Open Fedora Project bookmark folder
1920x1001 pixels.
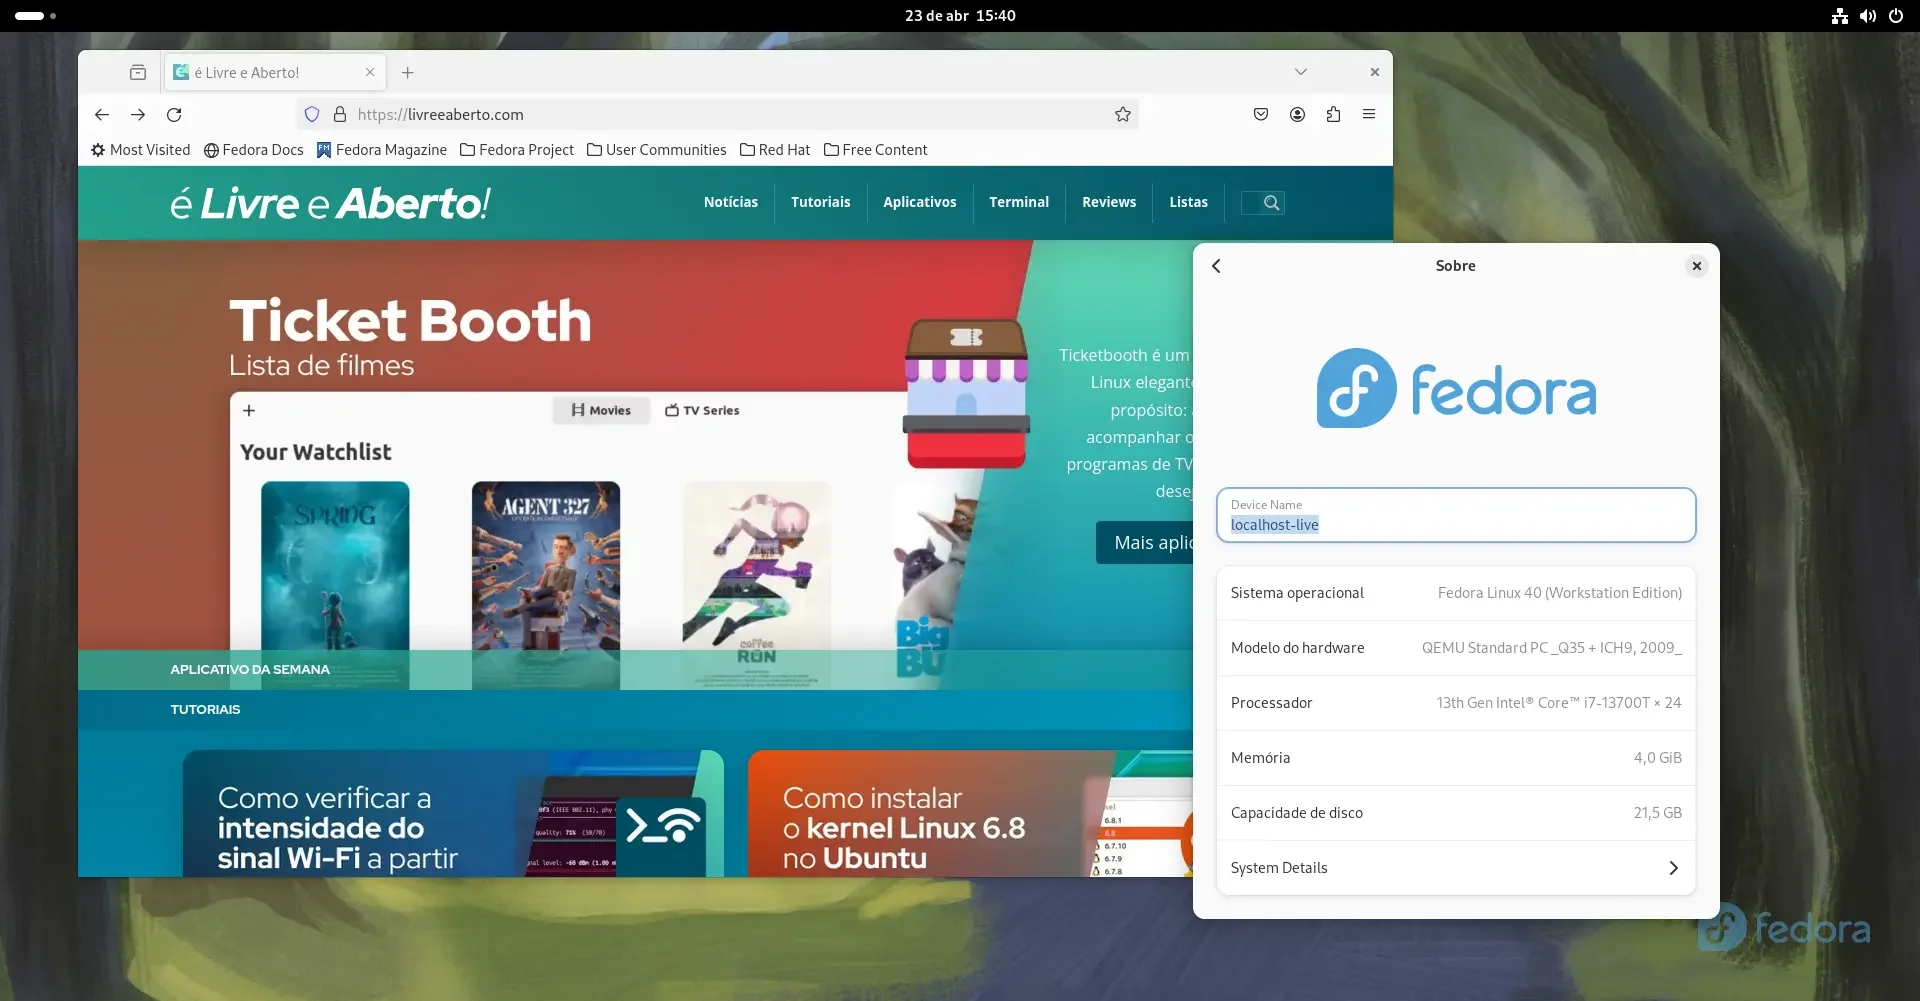pos(517,150)
